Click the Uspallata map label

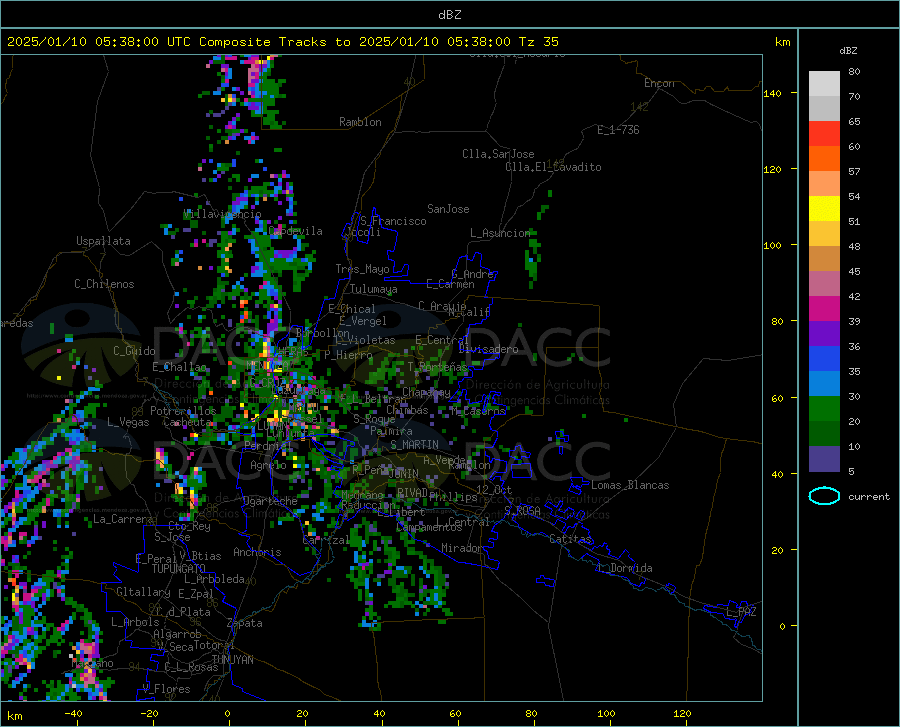pos(103,241)
